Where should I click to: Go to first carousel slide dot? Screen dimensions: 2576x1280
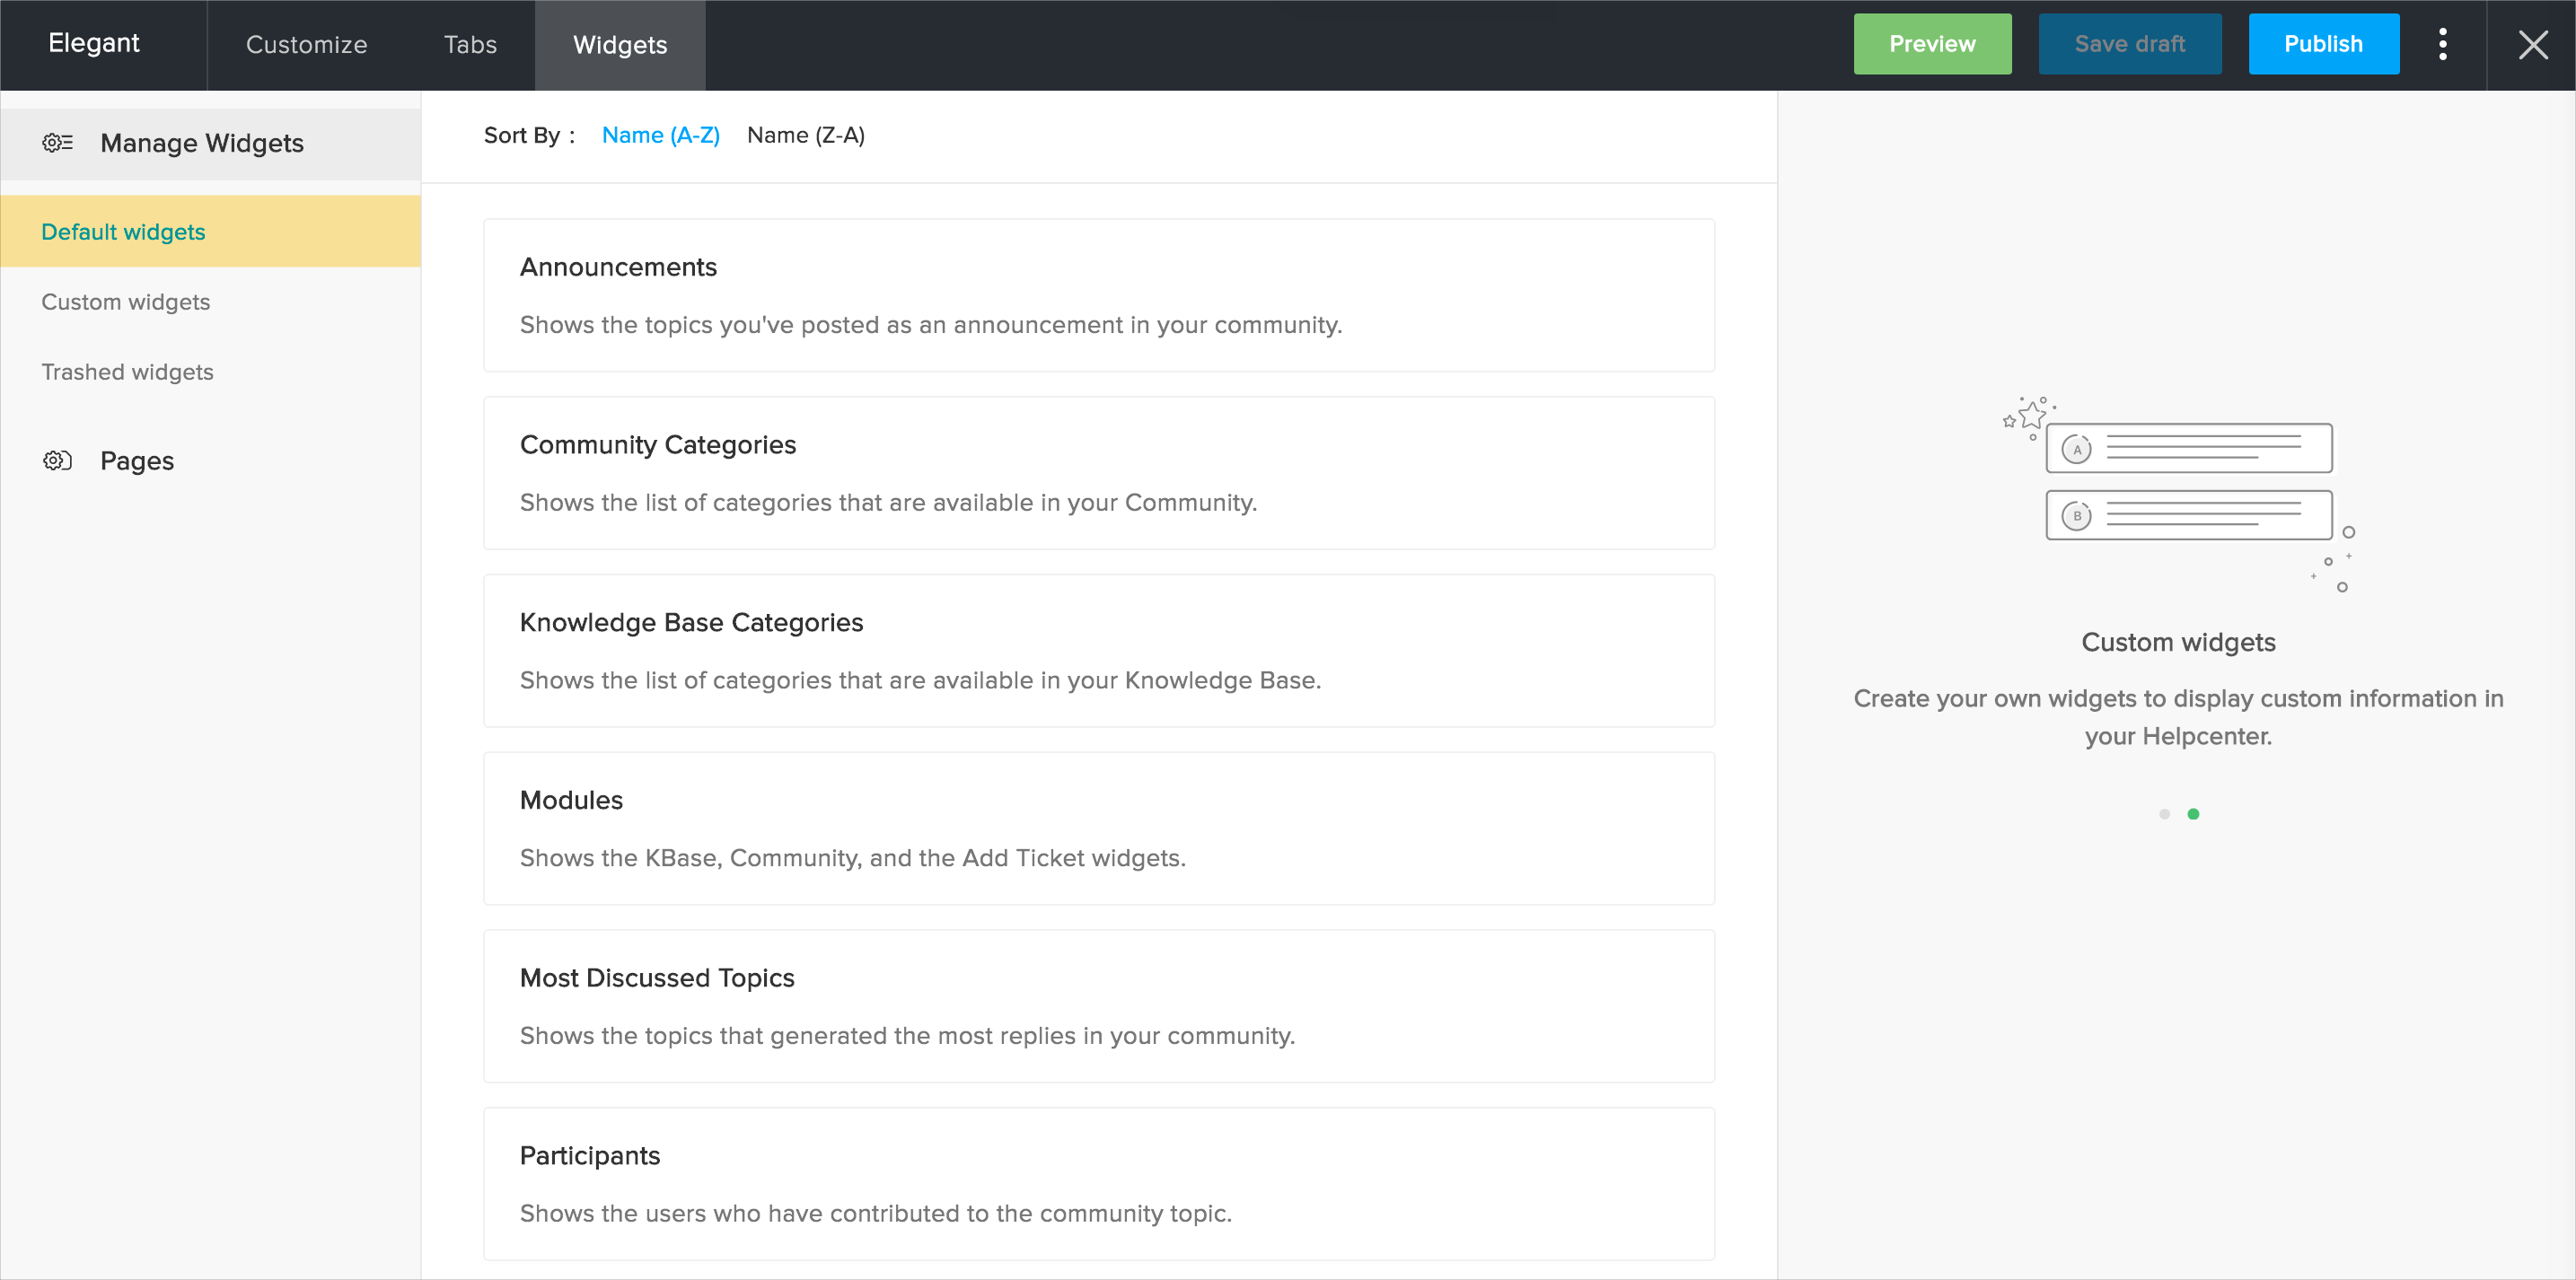coord(2164,814)
